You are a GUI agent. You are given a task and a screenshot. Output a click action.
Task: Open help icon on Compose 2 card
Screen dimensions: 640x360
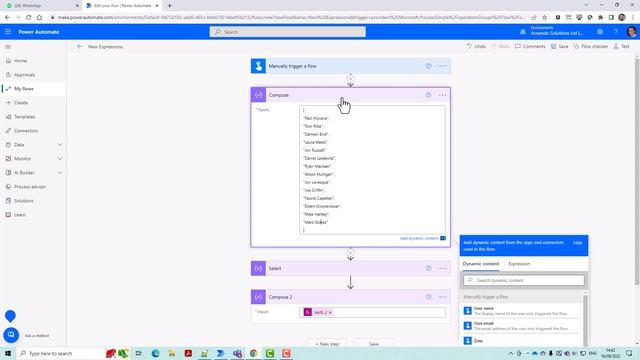coord(429,297)
